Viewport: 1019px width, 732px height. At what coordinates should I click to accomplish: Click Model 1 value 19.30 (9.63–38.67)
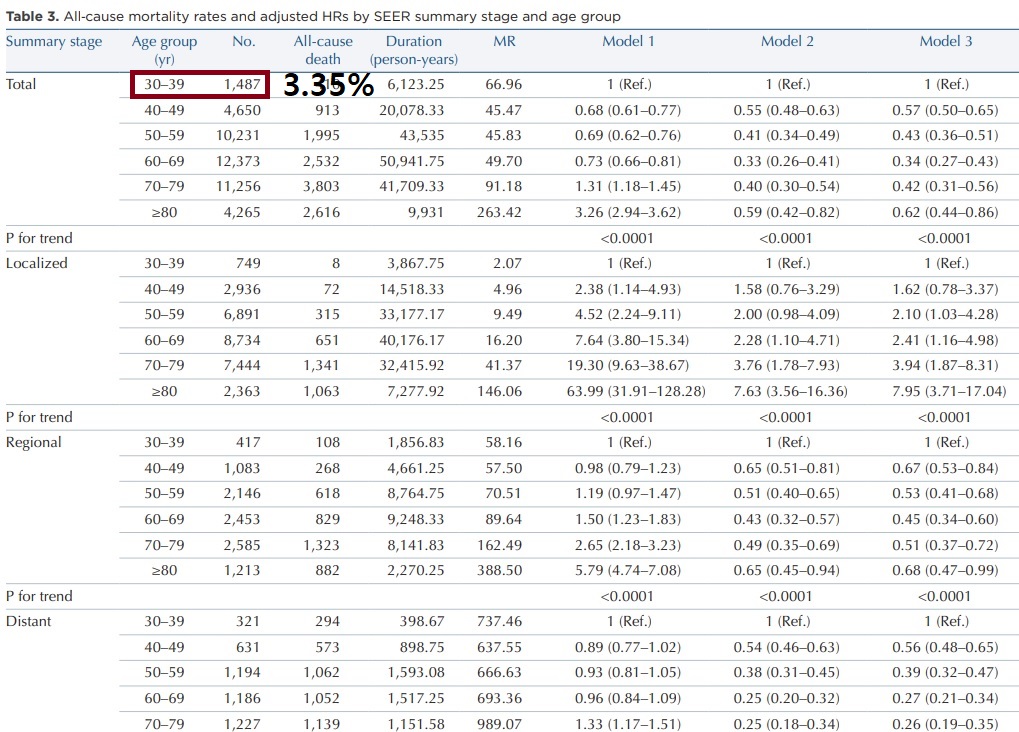tap(628, 365)
